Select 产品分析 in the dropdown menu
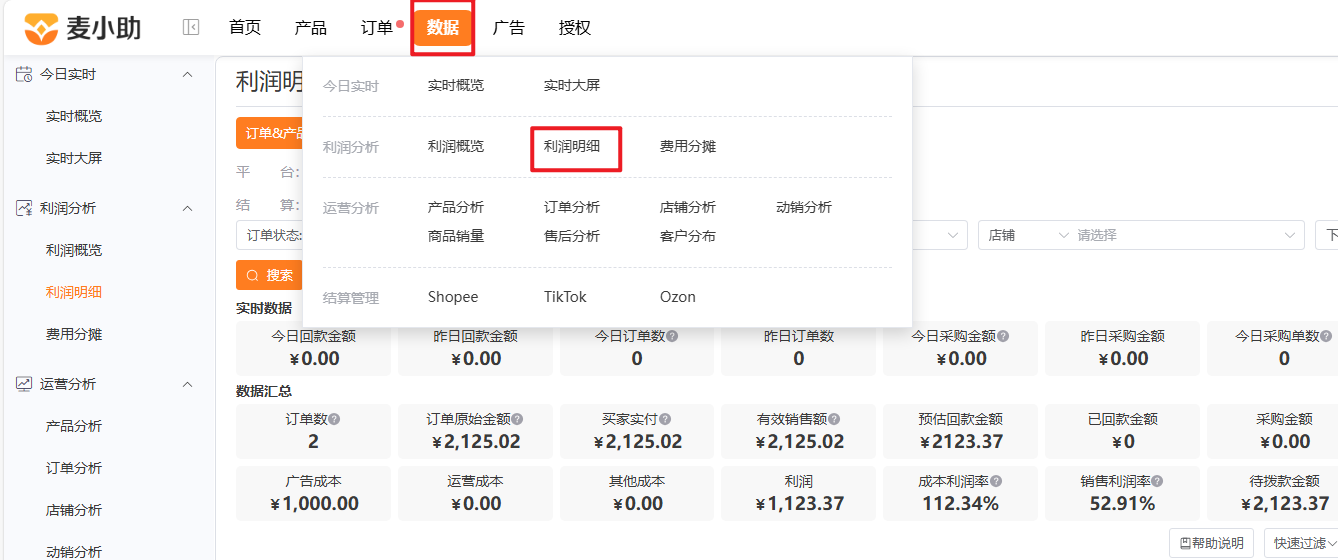This screenshot has width=1338, height=560. tap(456, 208)
